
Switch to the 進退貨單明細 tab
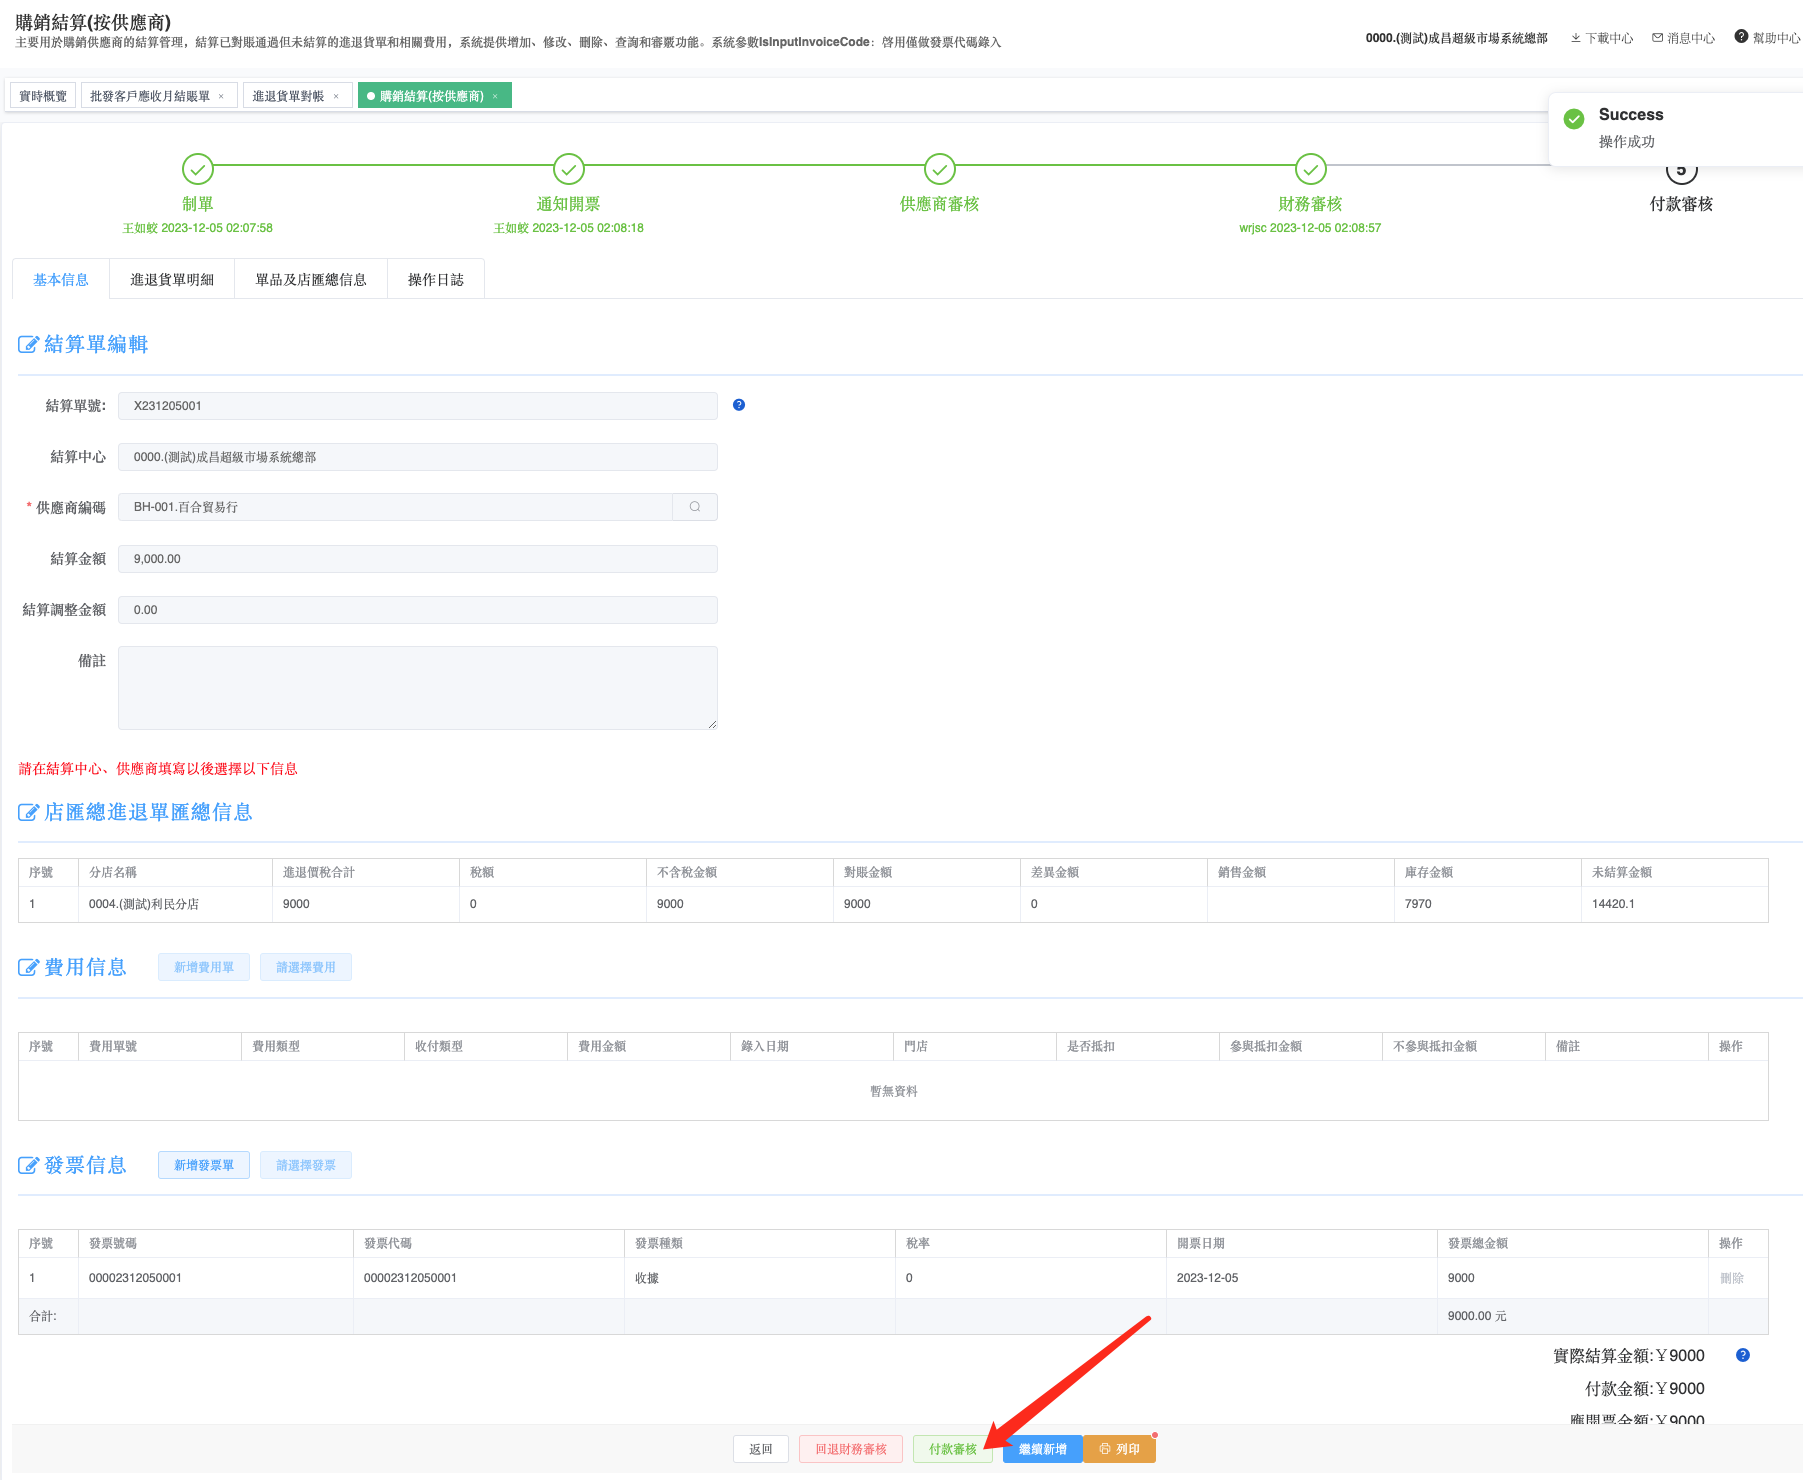(x=172, y=280)
